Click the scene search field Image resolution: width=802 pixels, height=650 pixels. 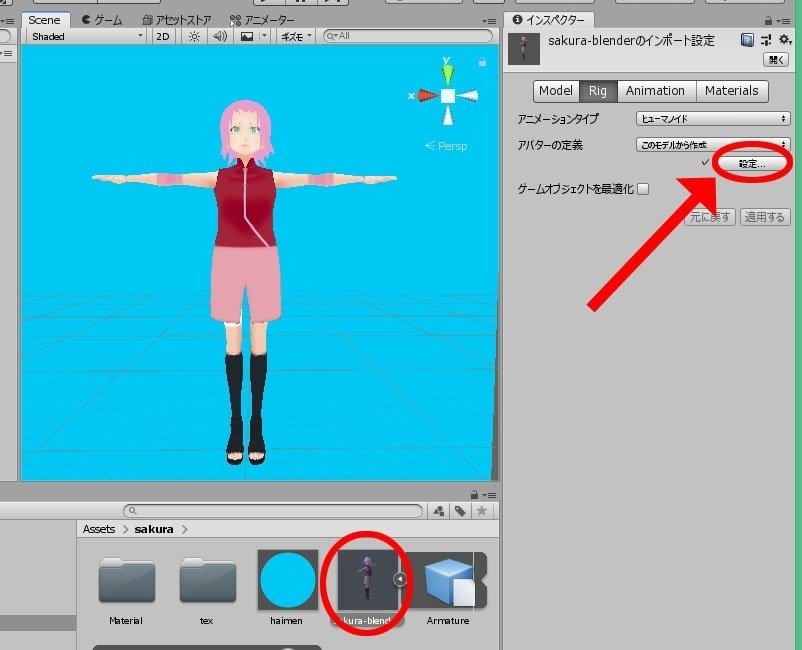coord(408,36)
